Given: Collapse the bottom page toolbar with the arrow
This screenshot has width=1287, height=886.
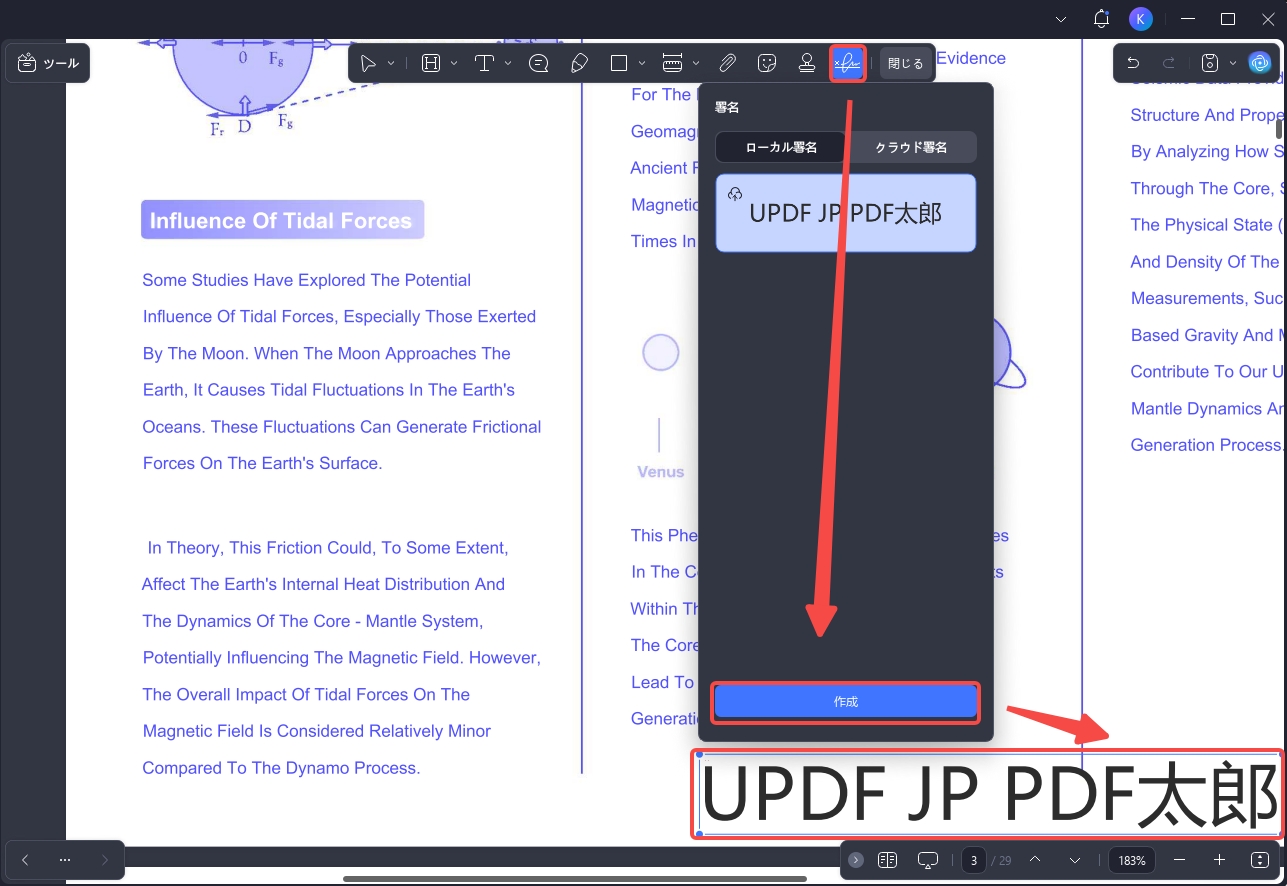Looking at the screenshot, I should (856, 860).
